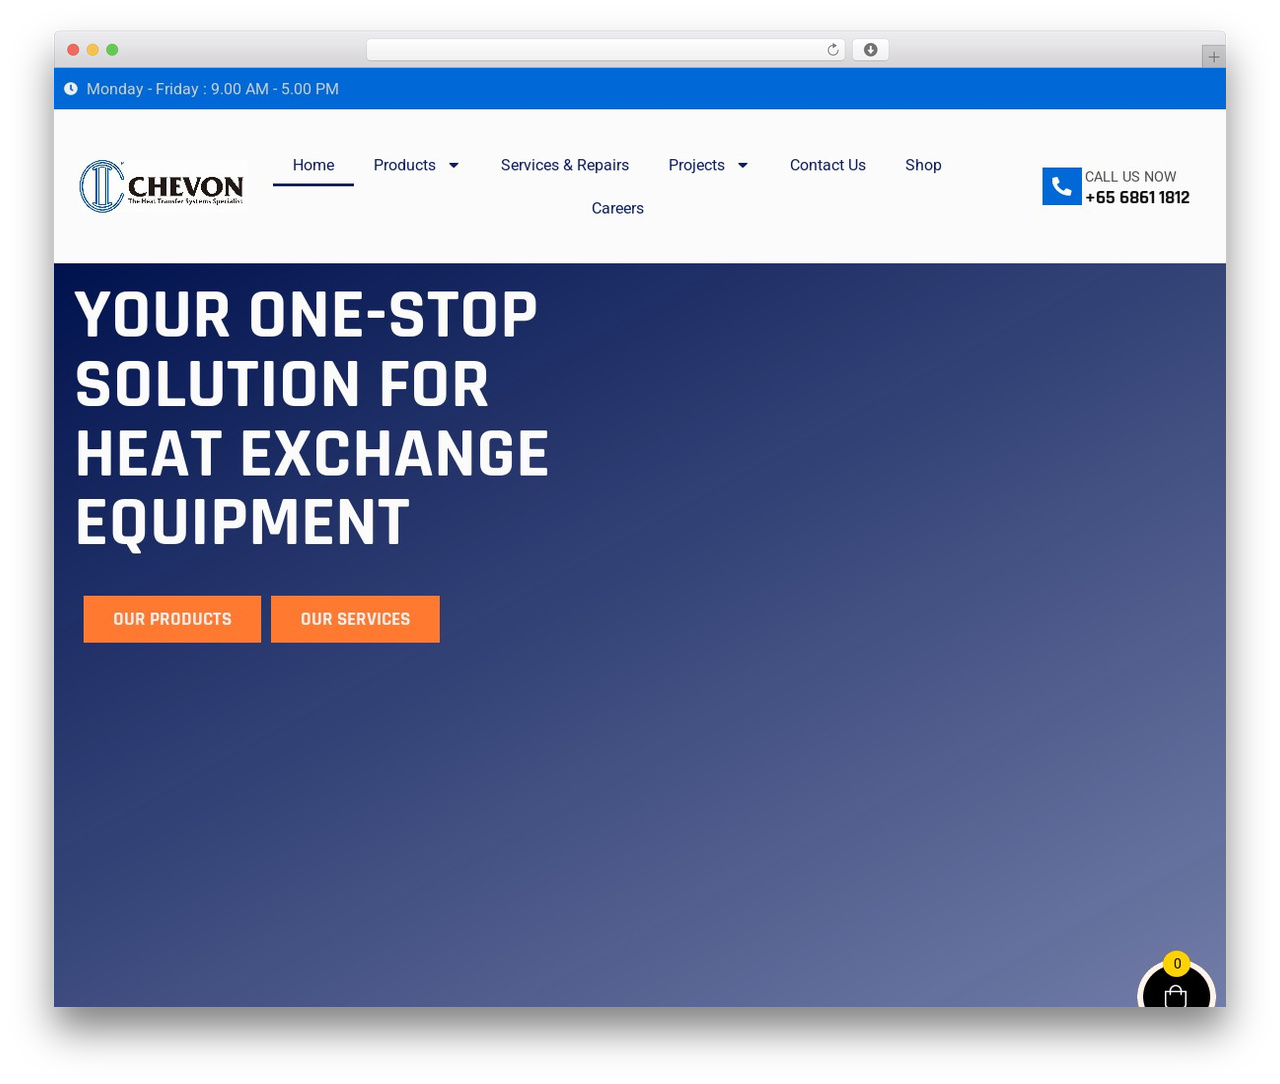Click the browser download icon
The image size is (1280, 1084).
(870, 50)
